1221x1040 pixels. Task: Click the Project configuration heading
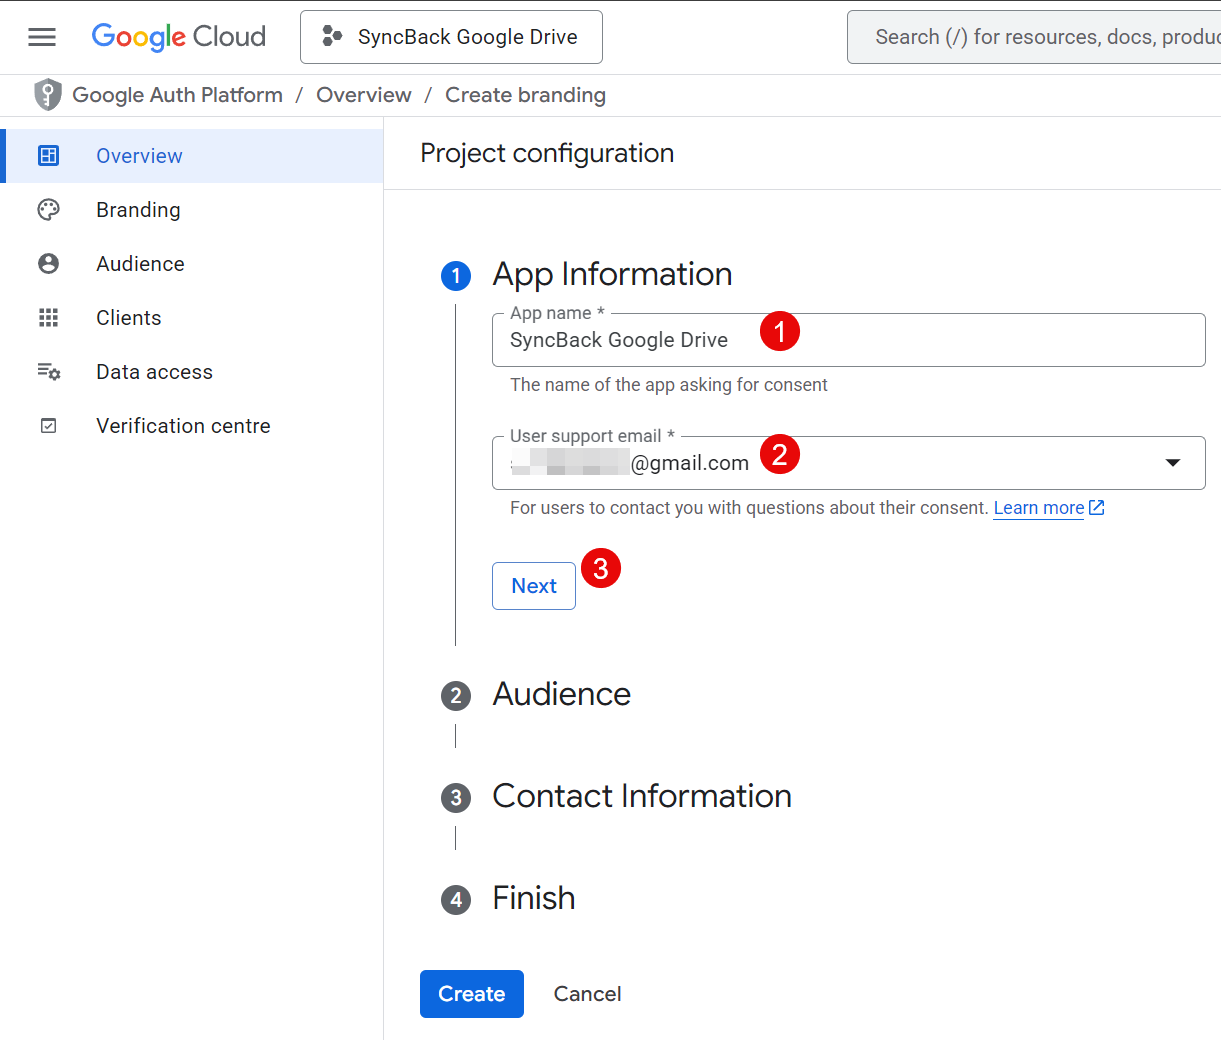tap(547, 153)
